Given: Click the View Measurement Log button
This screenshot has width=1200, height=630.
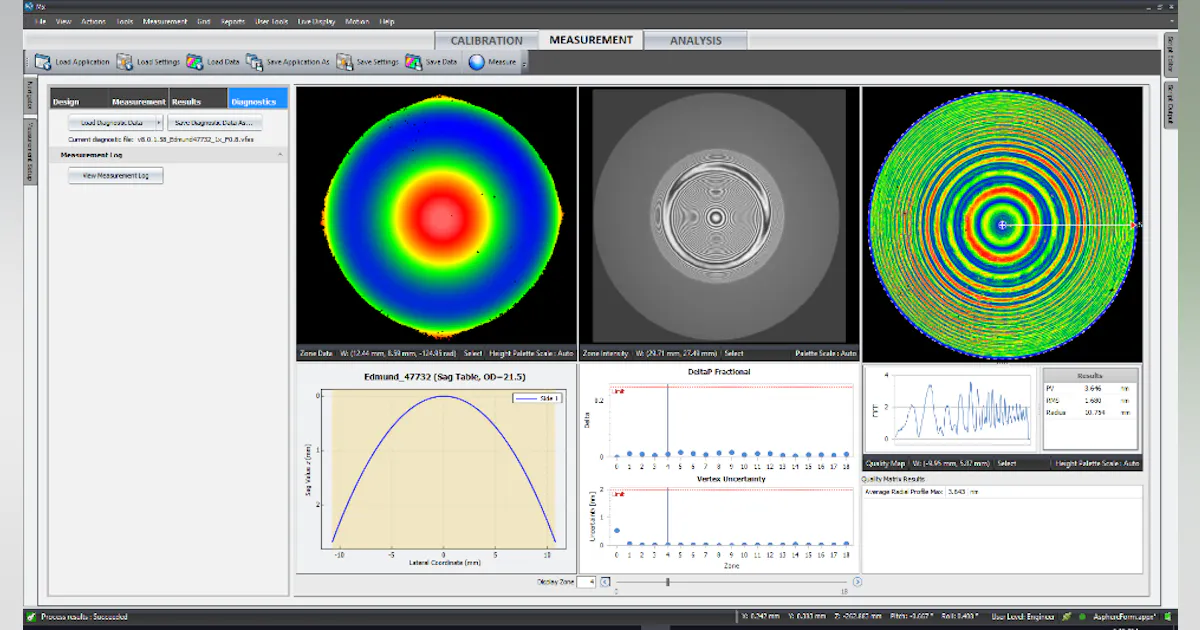Looking at the screenshot, I should click(115, 175).
